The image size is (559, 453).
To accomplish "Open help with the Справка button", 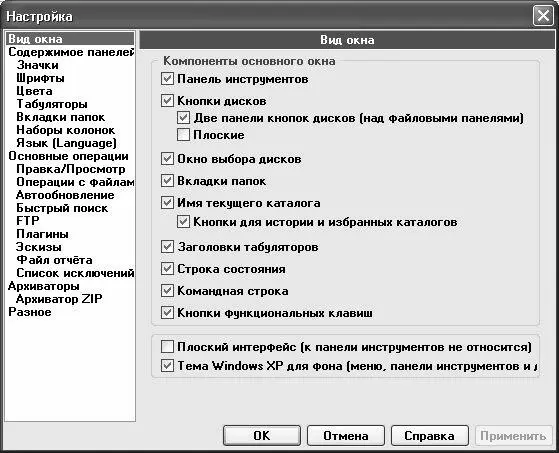I will pos(430,436).
